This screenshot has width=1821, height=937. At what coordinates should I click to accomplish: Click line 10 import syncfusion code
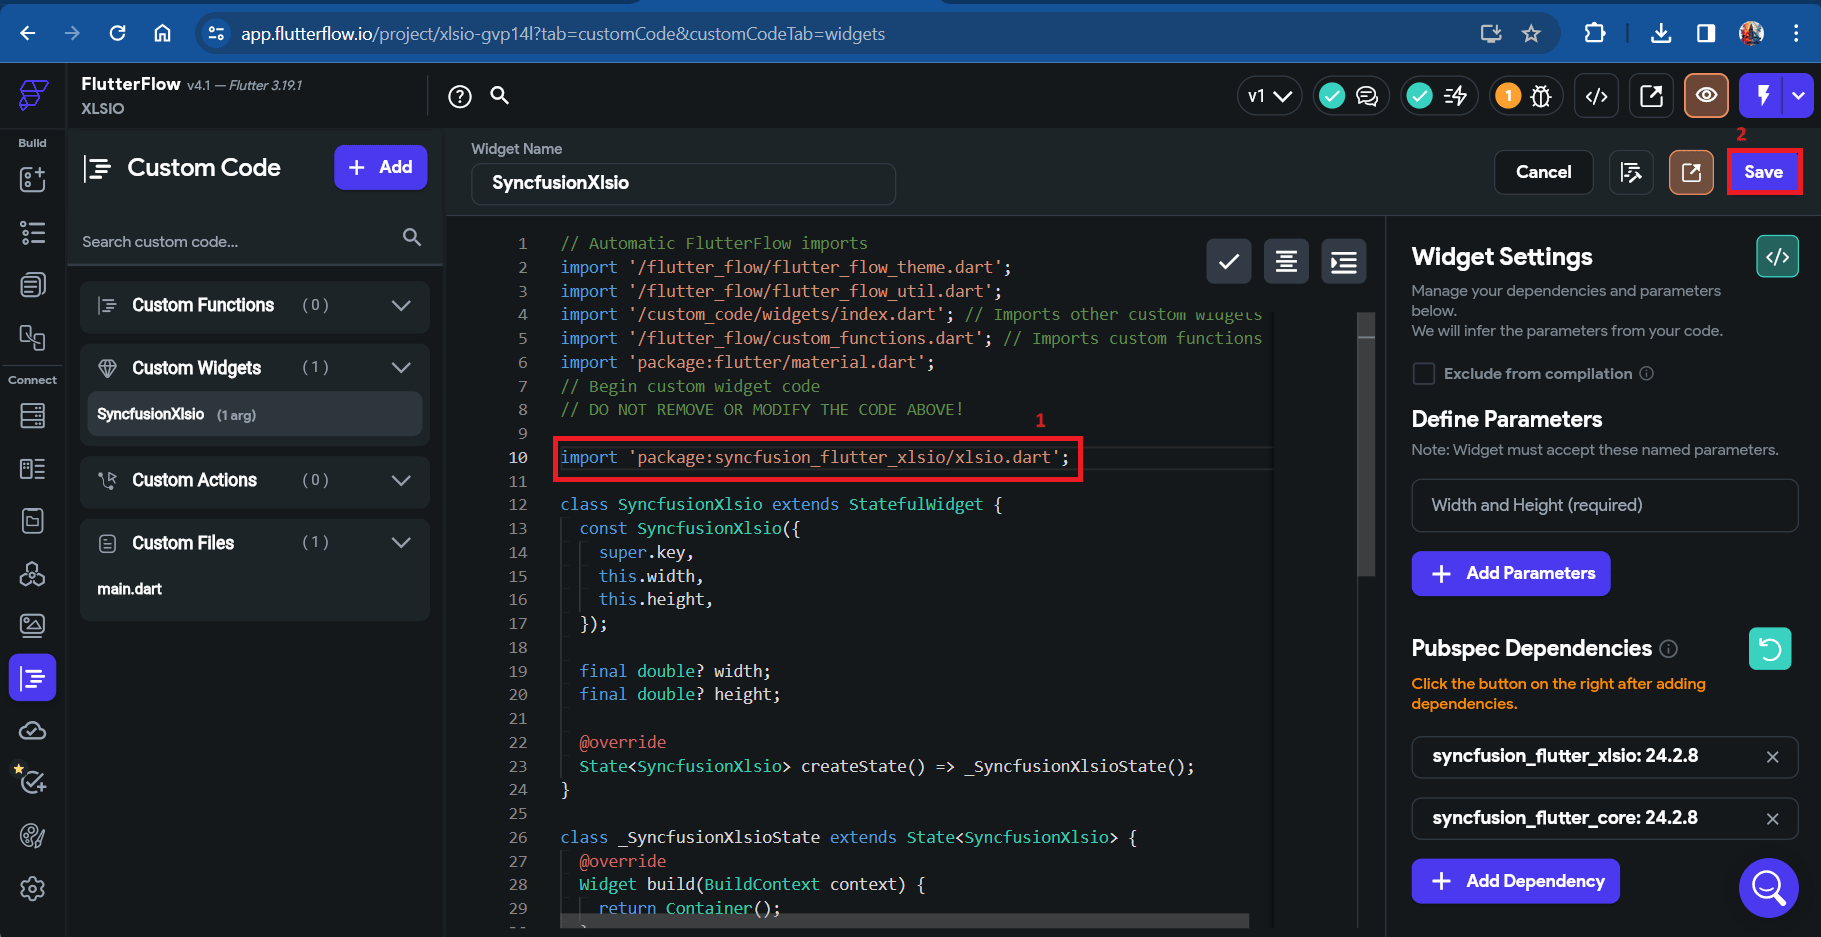pos(815,457)
